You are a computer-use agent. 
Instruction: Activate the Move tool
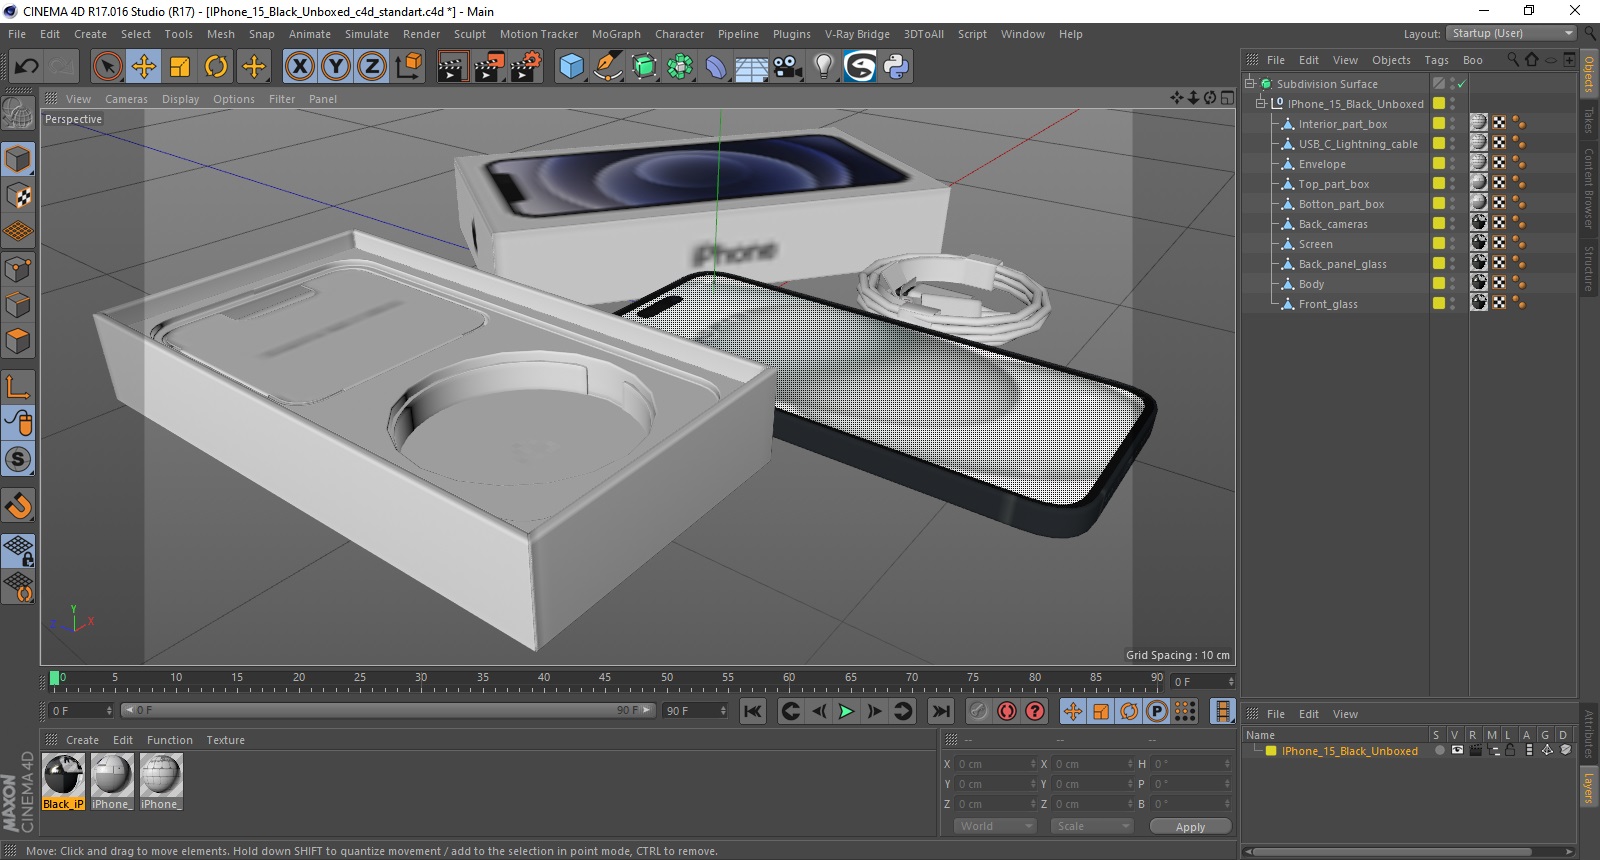click(x=144, y=67)
